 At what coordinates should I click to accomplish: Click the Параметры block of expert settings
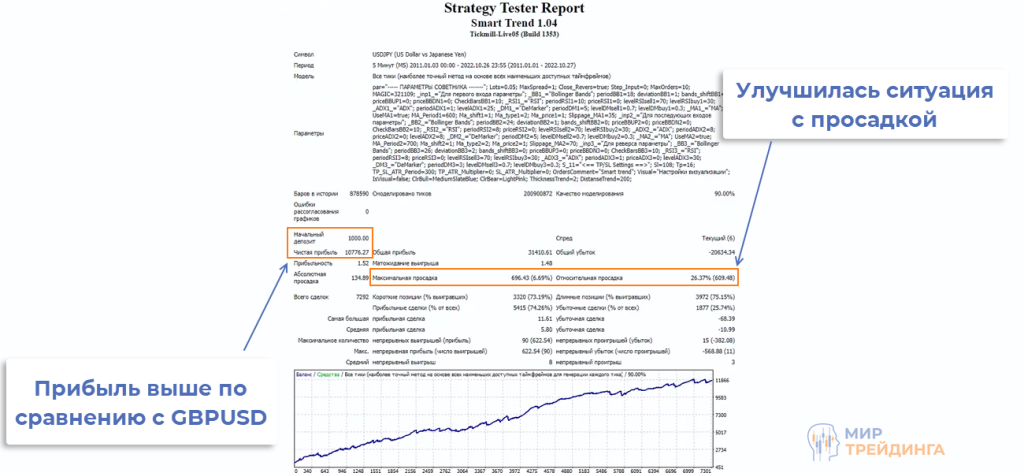coord(550,130)
